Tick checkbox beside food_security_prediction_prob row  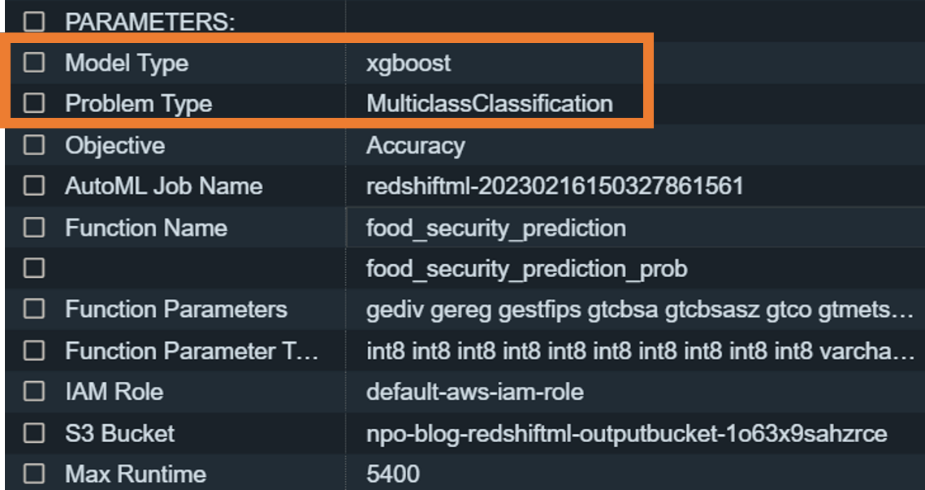pyautogui.click(x=34, y=268)
